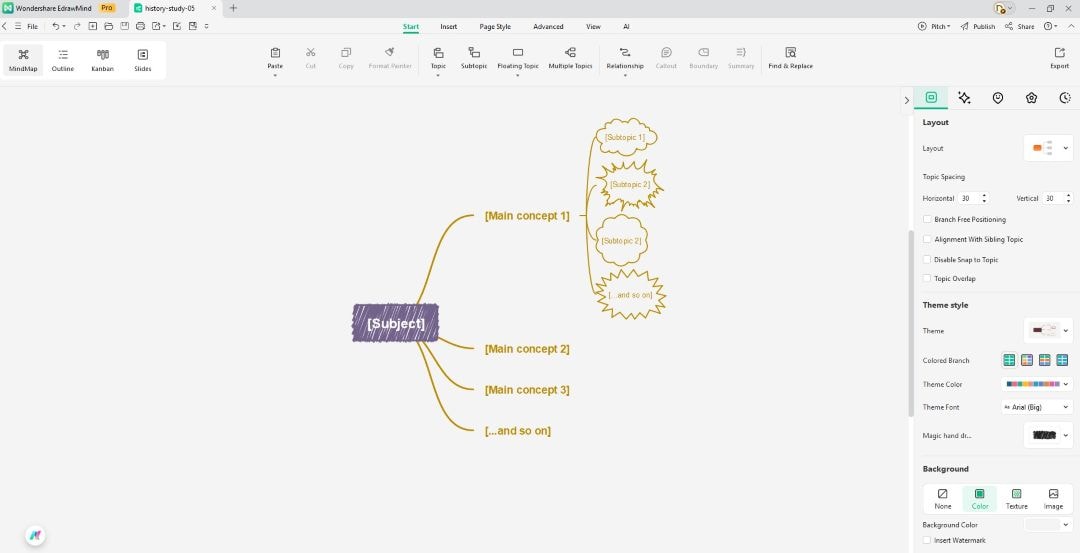This screenshot has width=1080, height=553.
Task: Open the Insert ribbon tab
Action: (448, 27)
